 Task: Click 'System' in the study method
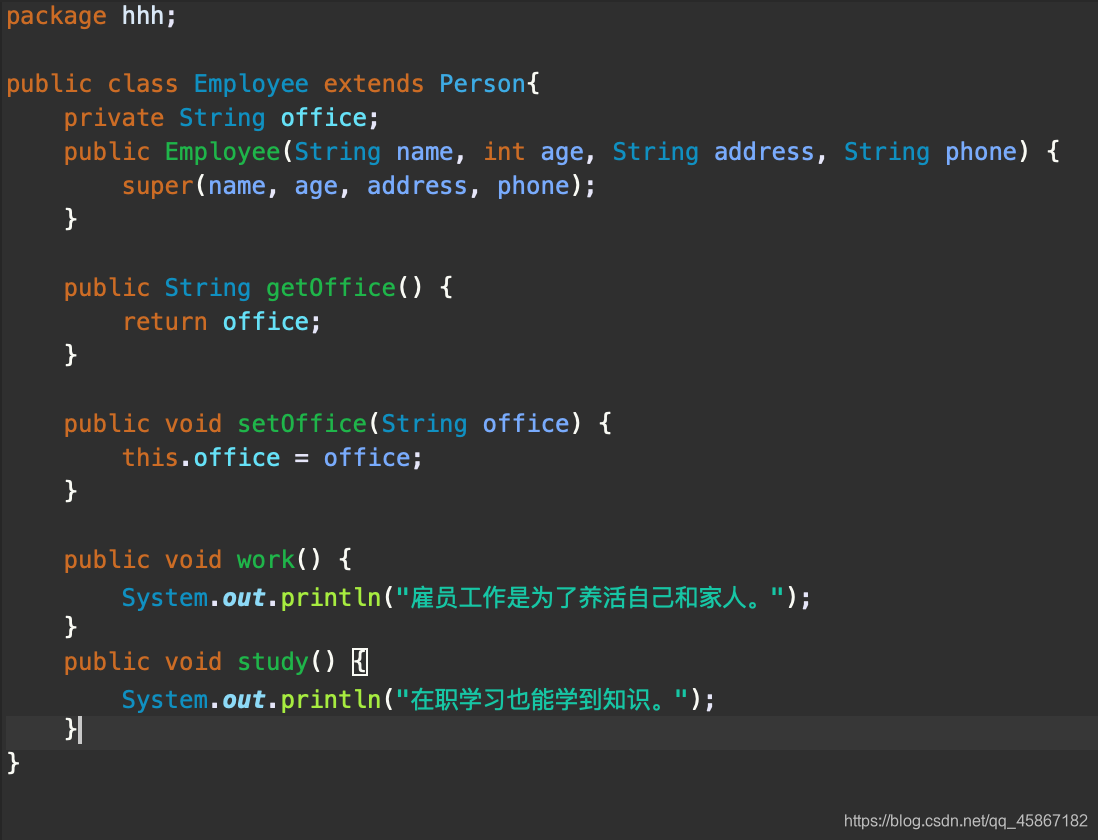coord(165,700)
